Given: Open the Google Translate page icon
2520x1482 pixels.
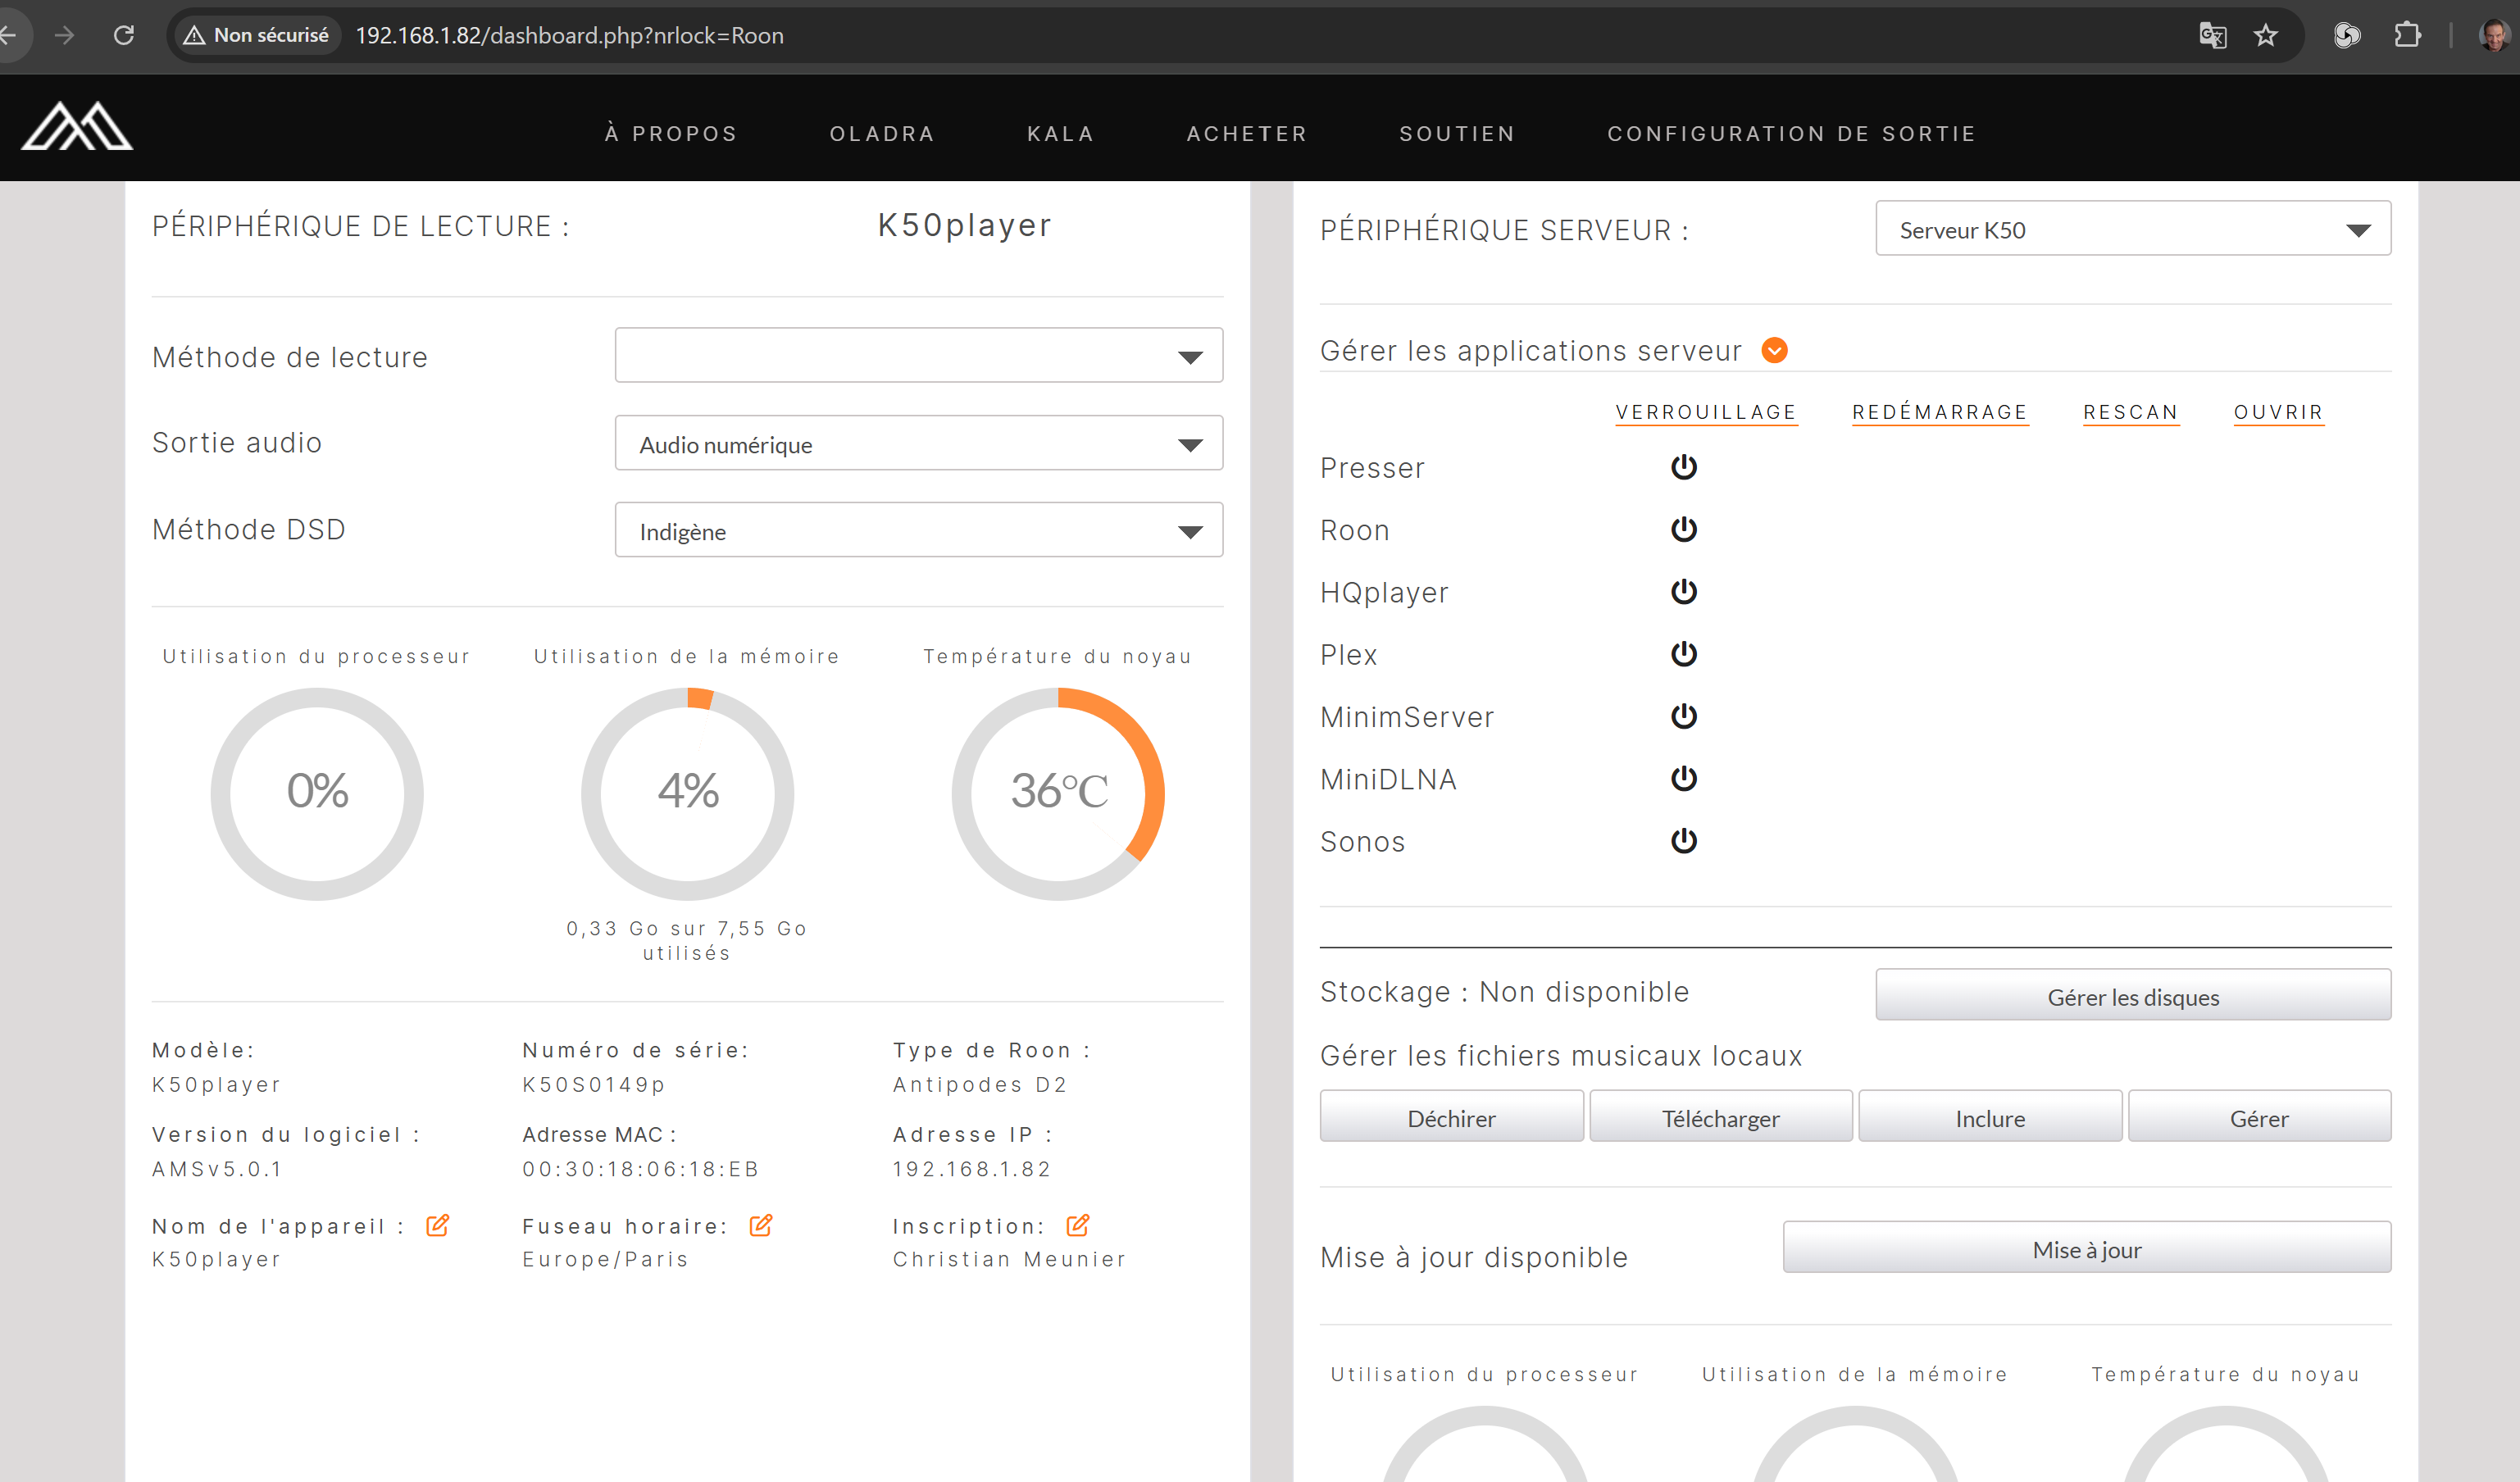Looking at the screenshot, I should pyautogui.click(x=2212, y=35).
